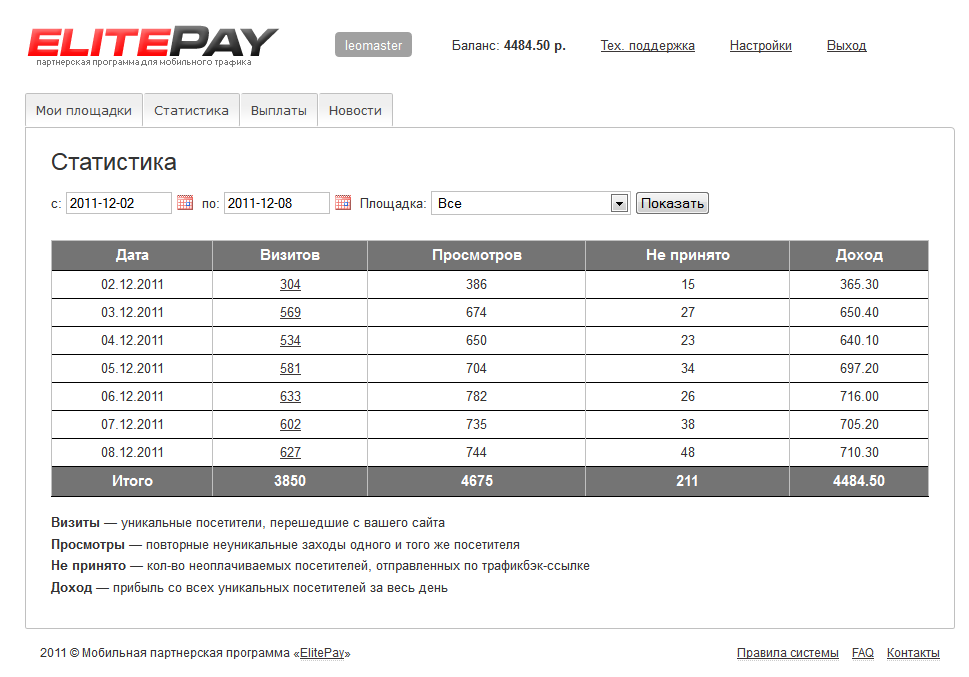Open the Правила системы footer link

[787, 653]
